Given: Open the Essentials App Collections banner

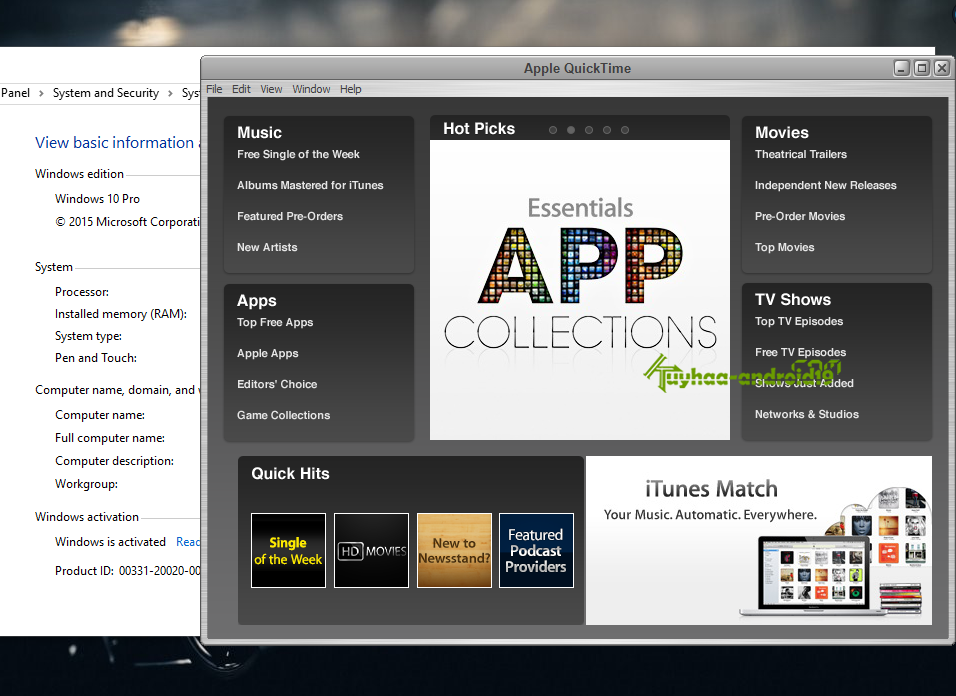Looking at the screenshot, I should click(580, 290).
